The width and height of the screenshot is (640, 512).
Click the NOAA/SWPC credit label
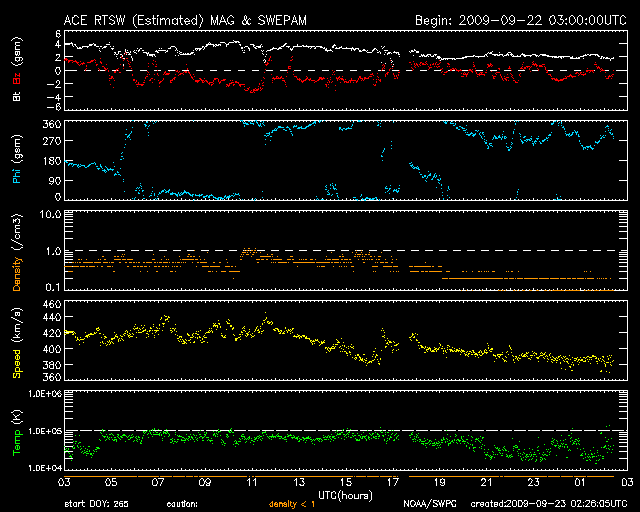point(427,504)
